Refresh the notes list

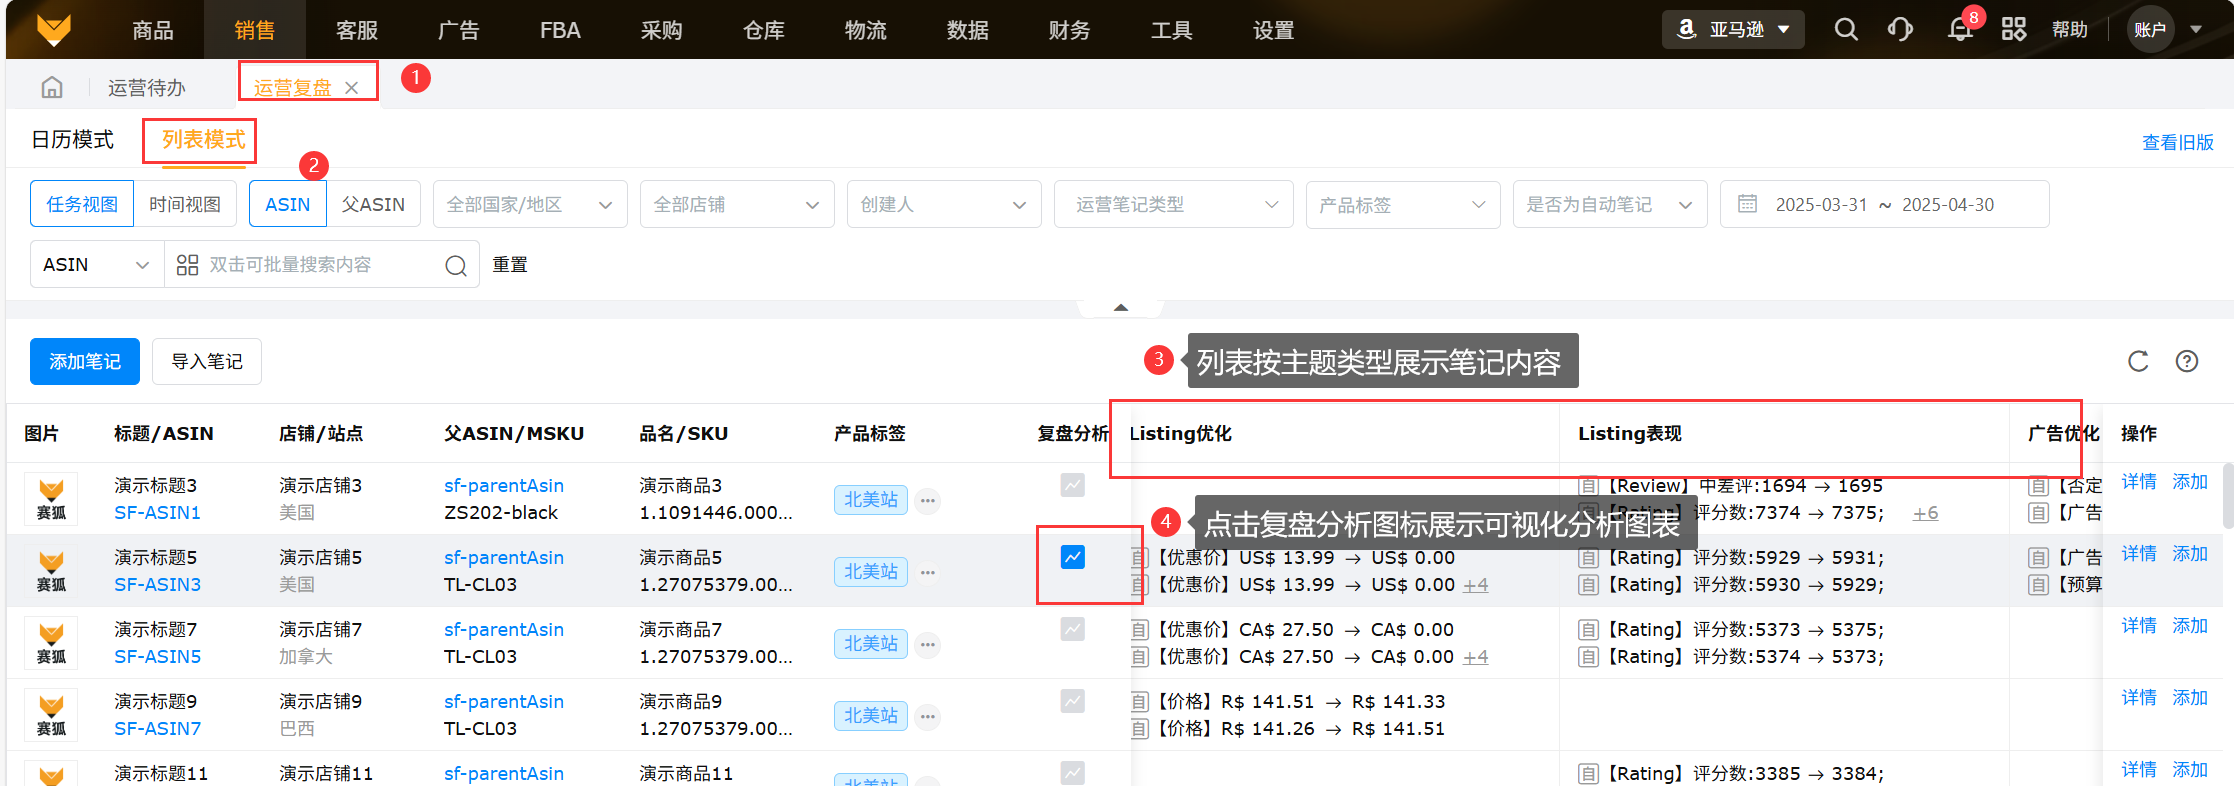(x=2138, y=361)
